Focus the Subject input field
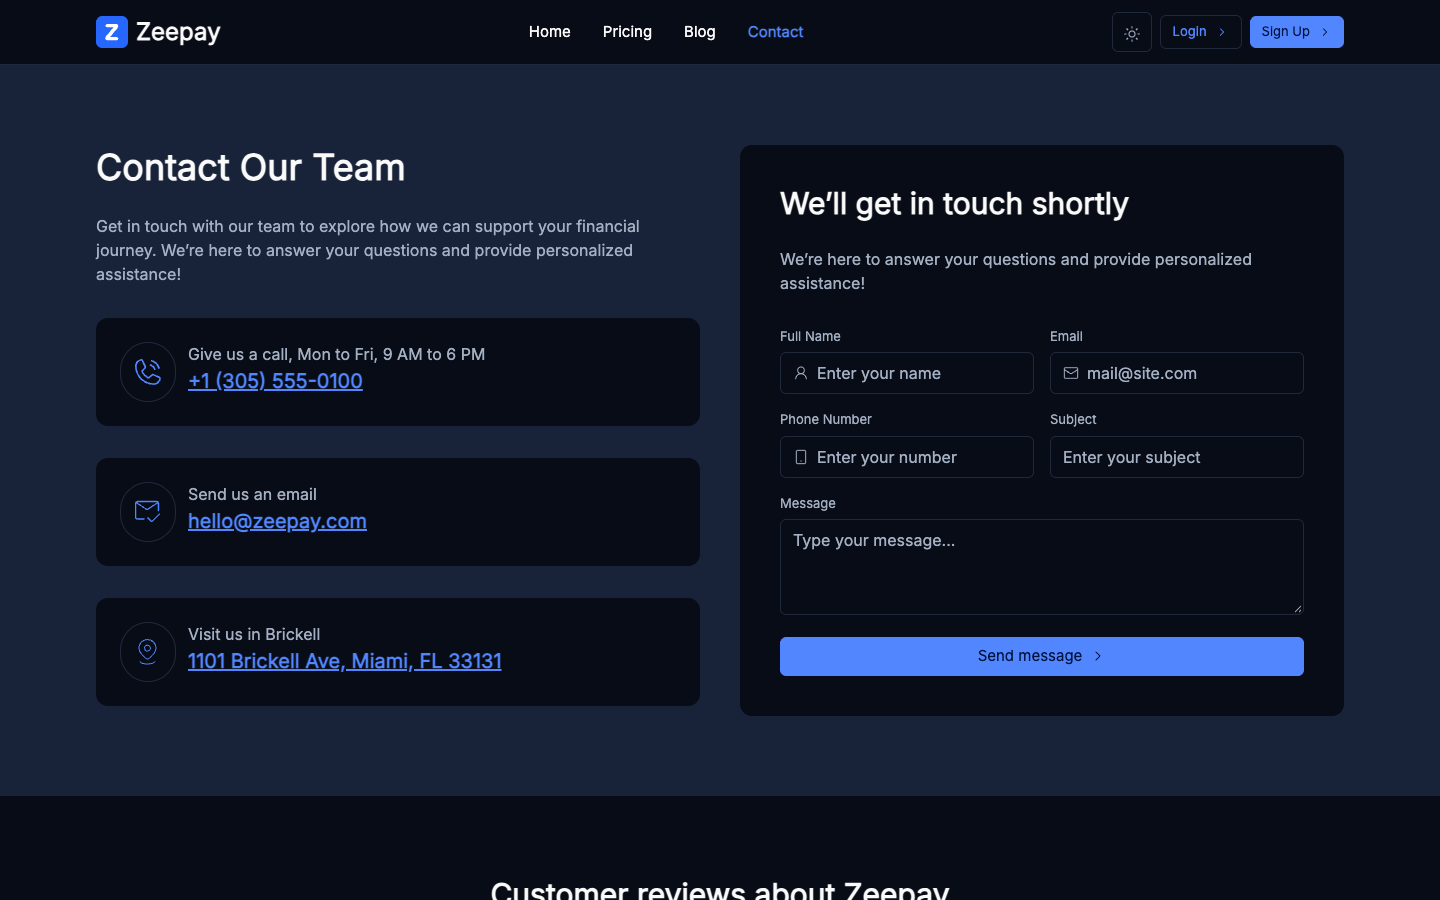1440x900 pixels. 1177,457
